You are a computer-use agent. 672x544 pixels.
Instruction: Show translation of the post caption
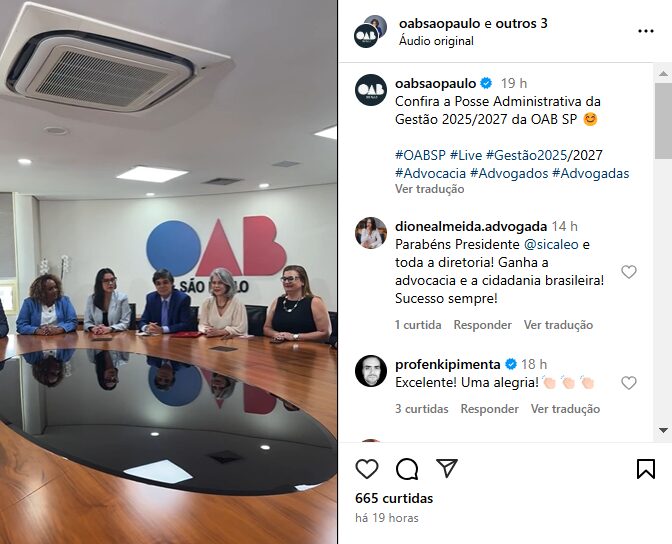[429, 189]
